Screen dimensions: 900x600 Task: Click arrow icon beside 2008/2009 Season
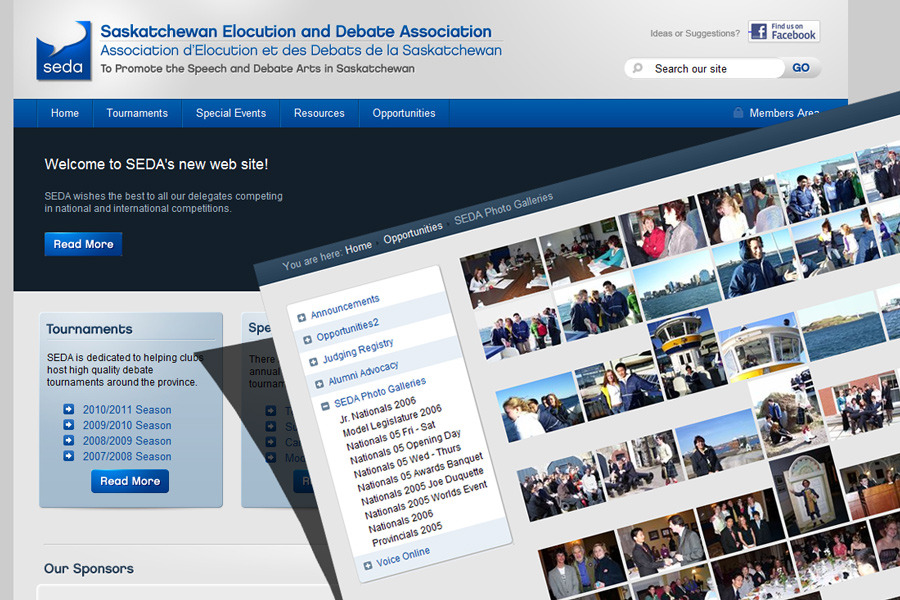click(68, 440)
